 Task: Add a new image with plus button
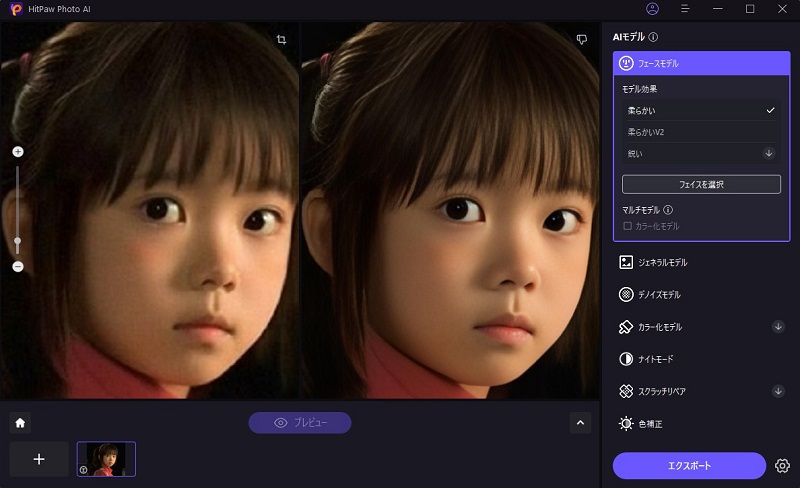click(39, 459)
